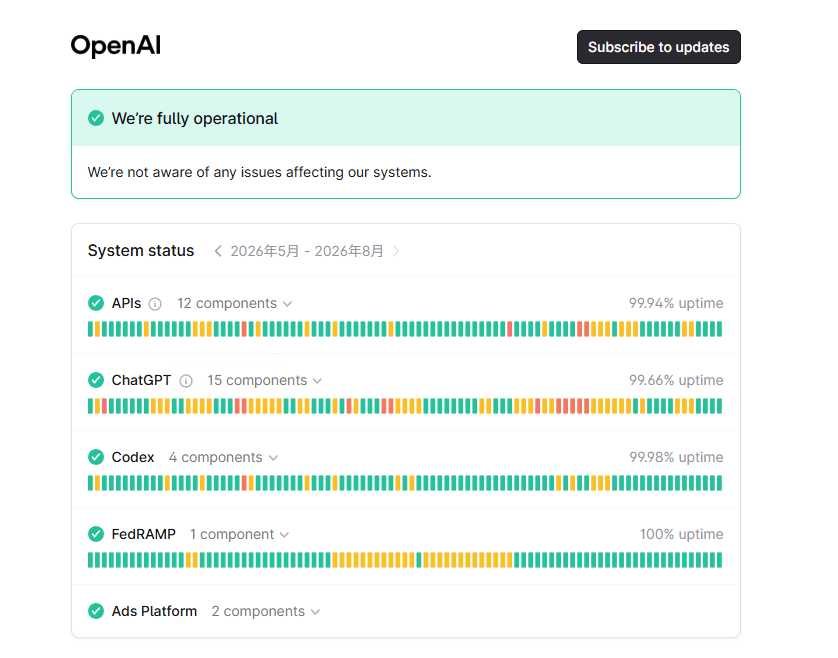Click the Subscribe to updates button
The image size is (838, 658).
click(658, 47)
